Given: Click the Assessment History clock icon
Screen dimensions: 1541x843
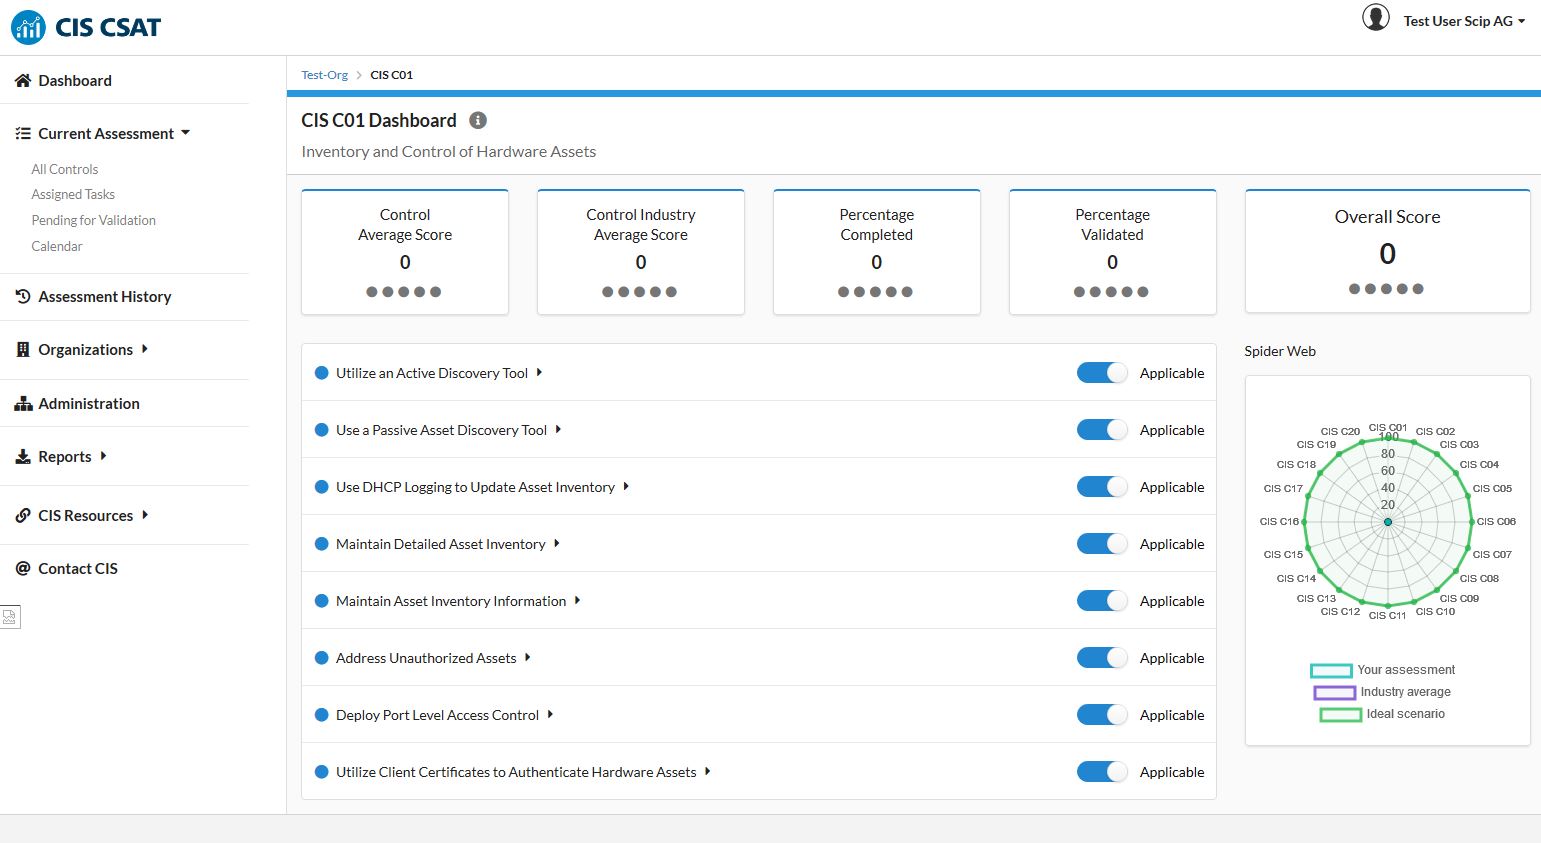Looking at the screenshot, I should click(x=23, y=296).
